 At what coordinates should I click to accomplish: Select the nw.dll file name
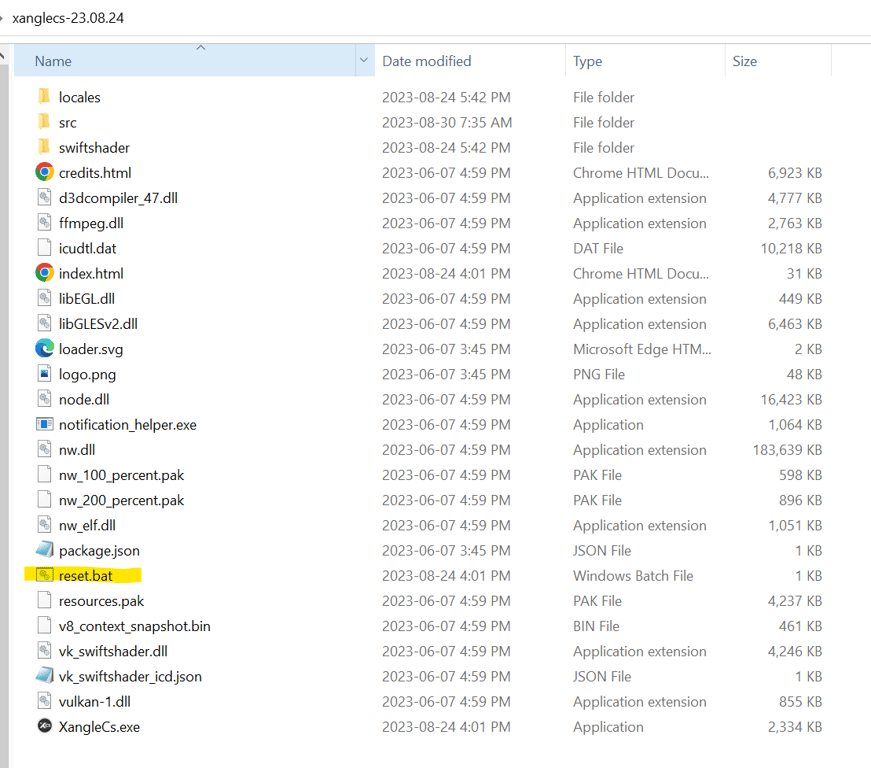(x=77, y=450)
